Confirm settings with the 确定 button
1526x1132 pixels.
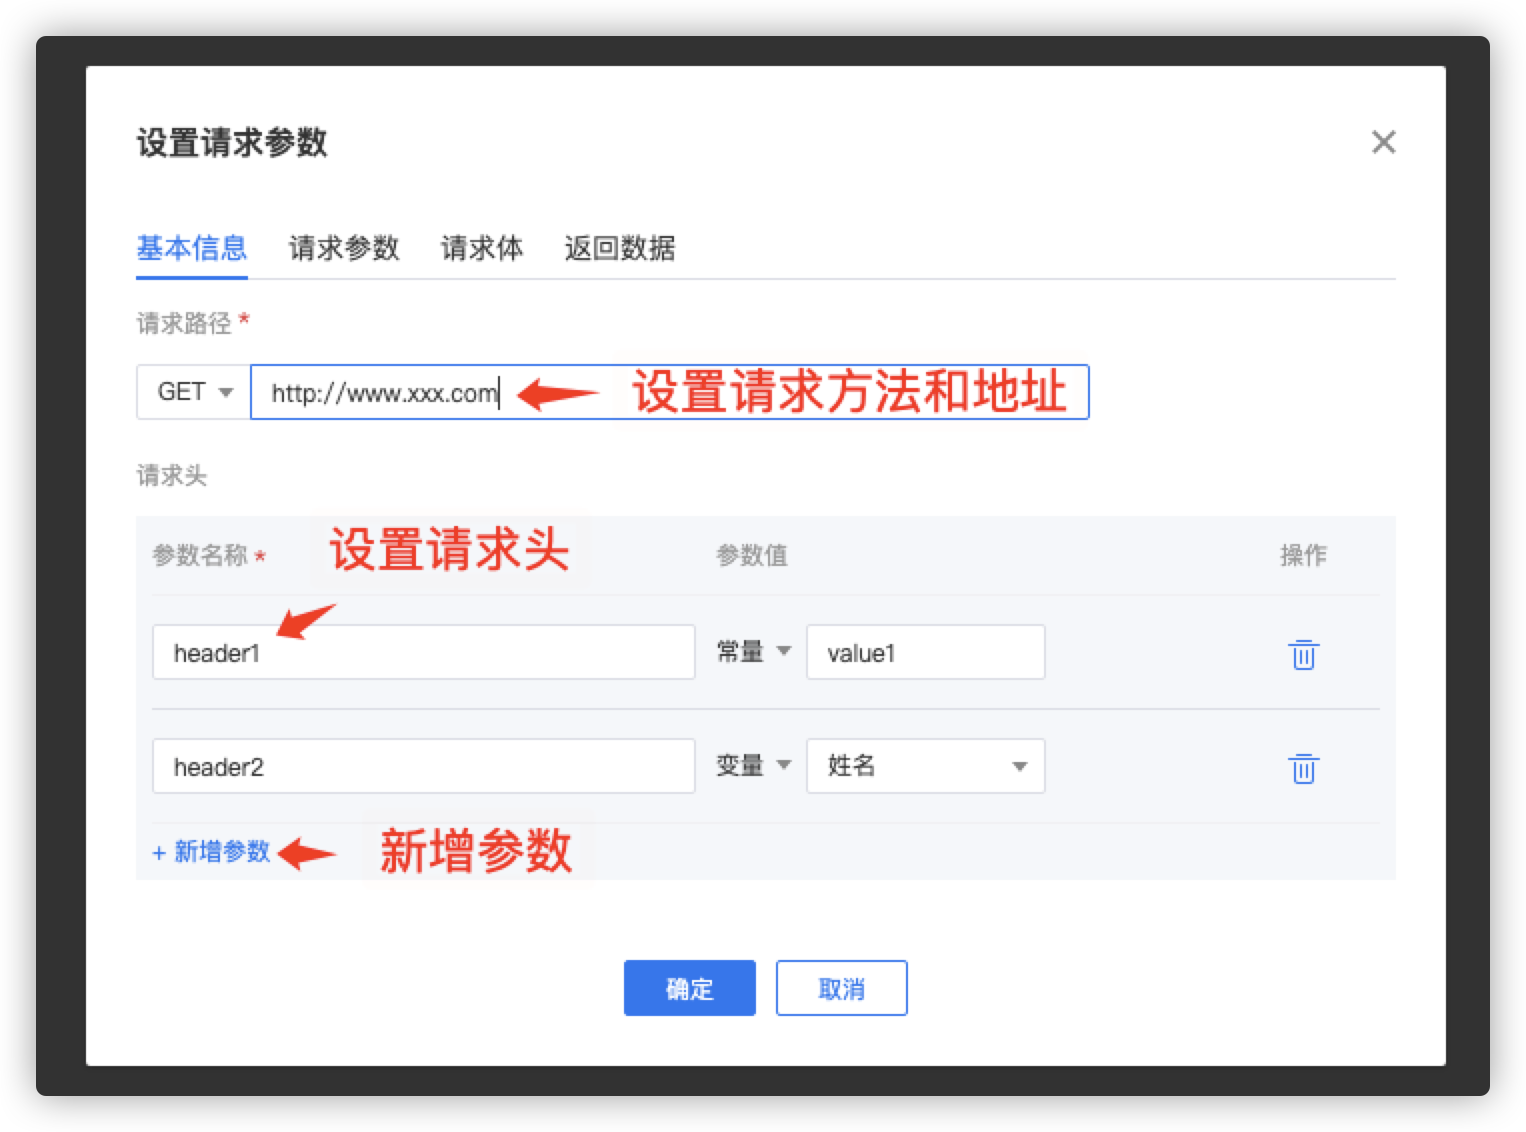[689, 988]
